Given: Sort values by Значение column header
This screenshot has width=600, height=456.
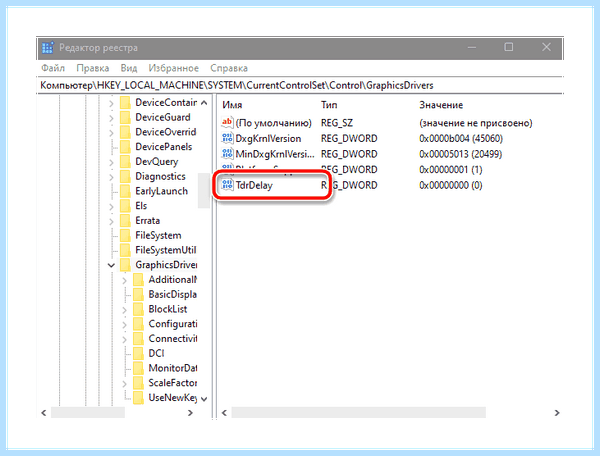Looking at the screenshot, I should [x=441, y=105].
